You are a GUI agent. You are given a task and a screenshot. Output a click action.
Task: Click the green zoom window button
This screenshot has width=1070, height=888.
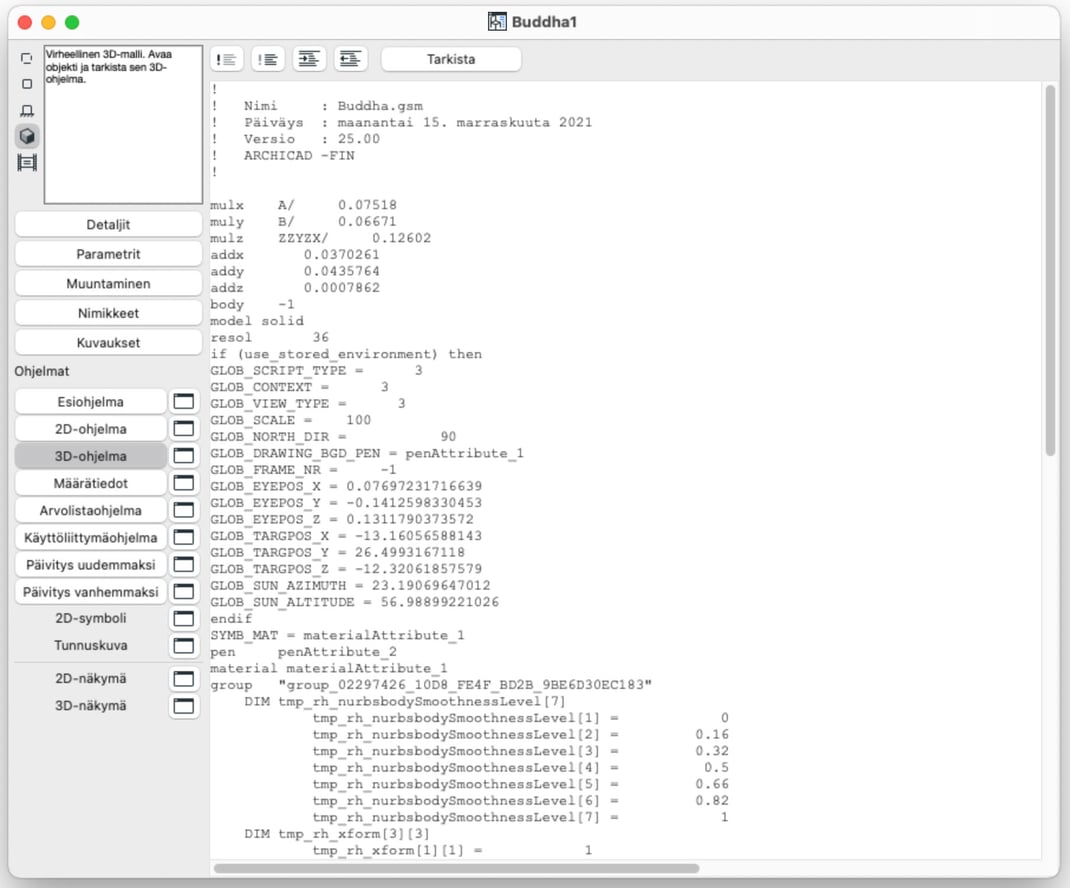click(72, 23)
